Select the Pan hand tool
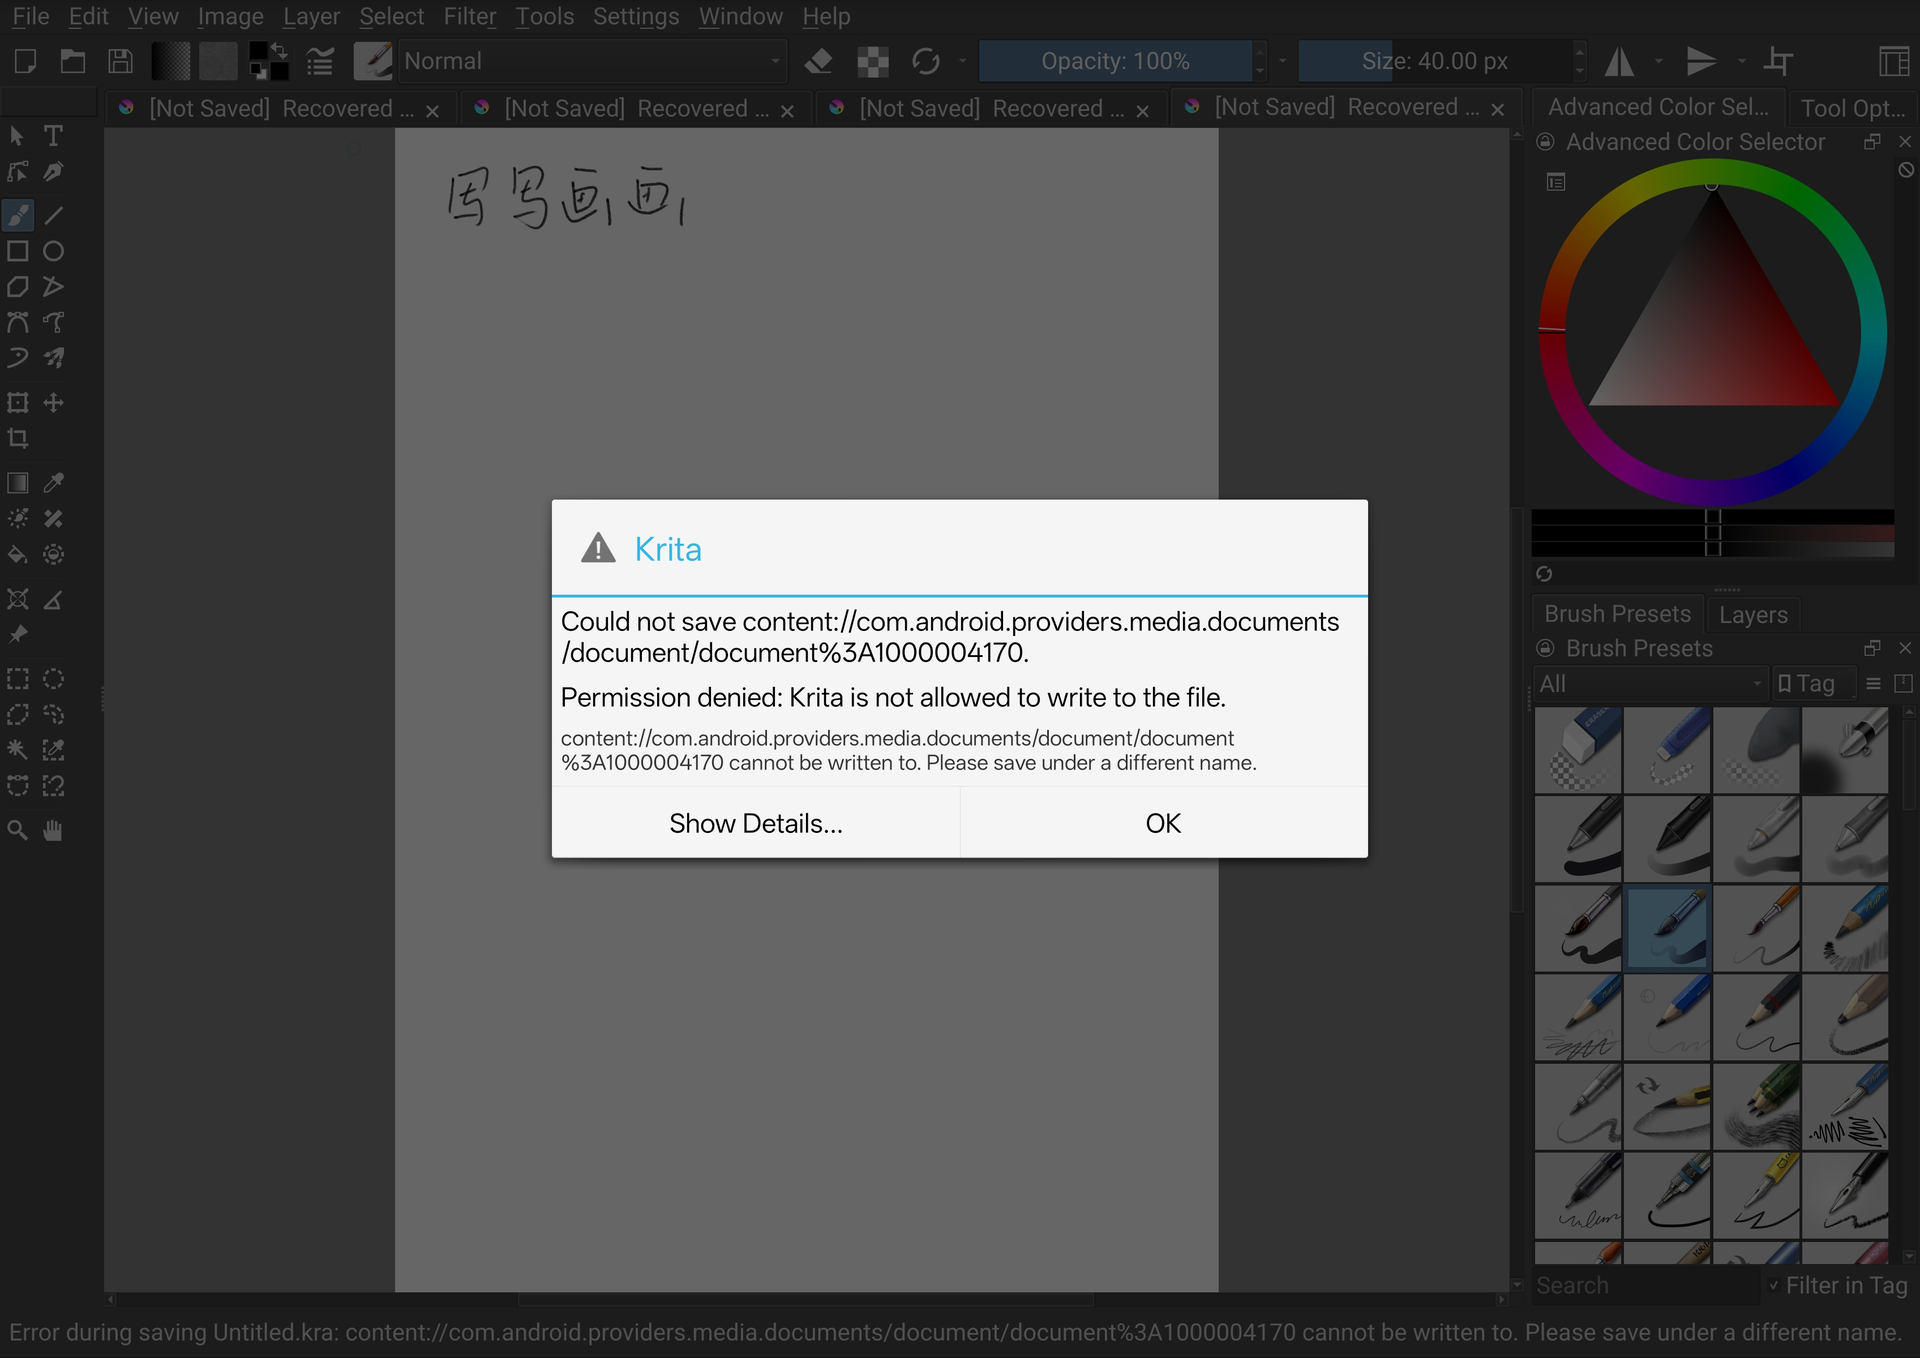Image resolution: width=1920 pixels, height=1358 pixels. pyautogui.click(x=54, y=830)
